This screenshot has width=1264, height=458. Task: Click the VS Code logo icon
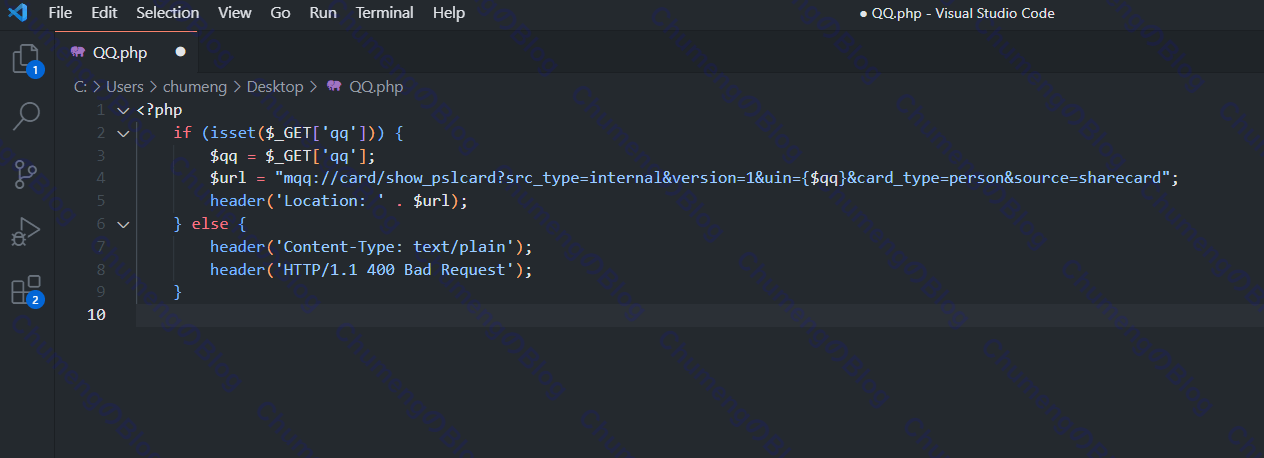click(x=17, y=13)
